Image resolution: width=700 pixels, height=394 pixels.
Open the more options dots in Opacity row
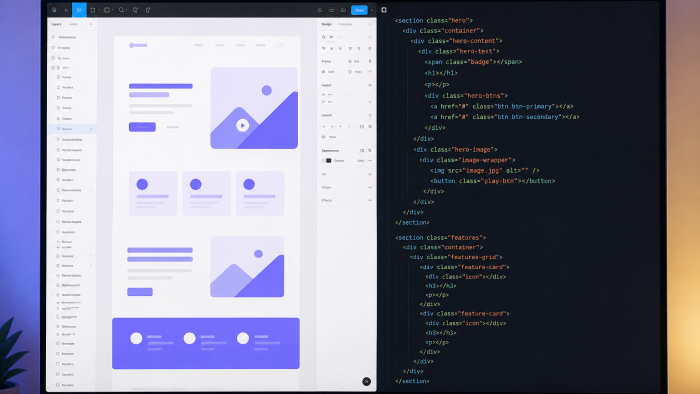pyautogui.click(x=370, y=161)
